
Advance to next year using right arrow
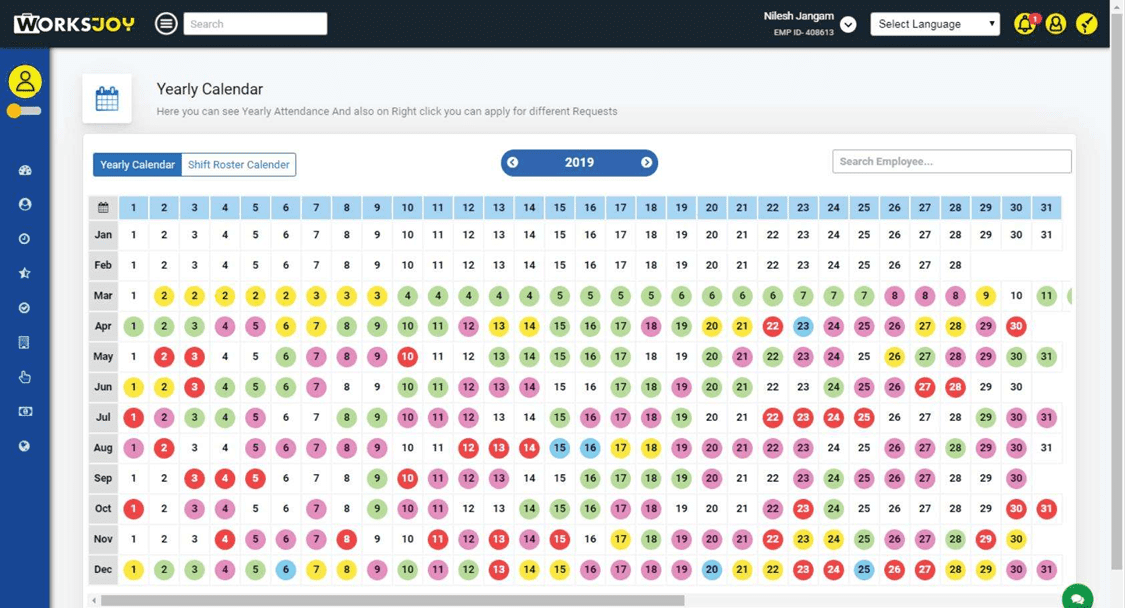point(646,163)
